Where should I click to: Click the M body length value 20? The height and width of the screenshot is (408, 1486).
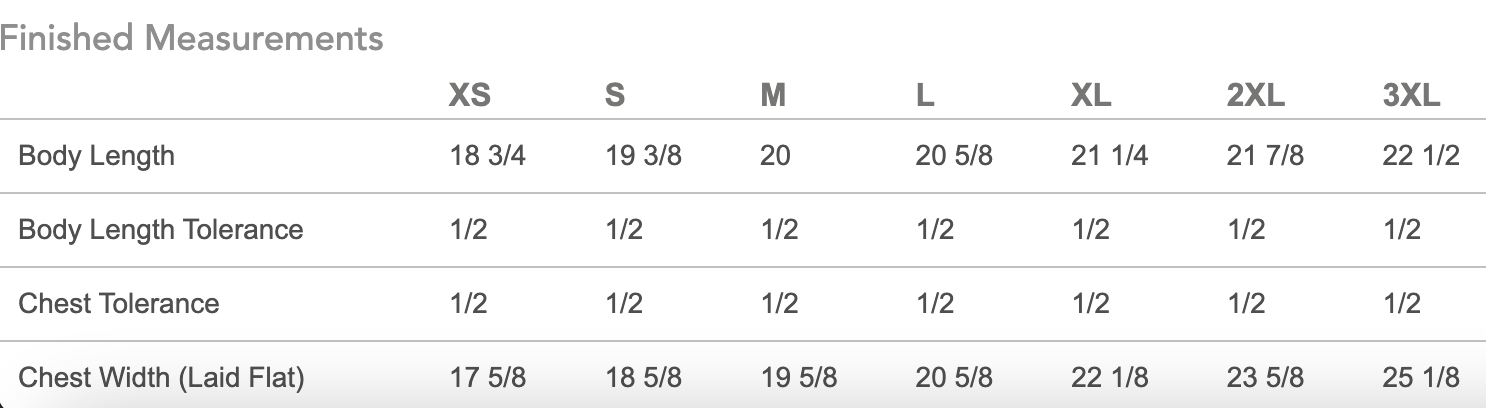(x=775, y=156)
